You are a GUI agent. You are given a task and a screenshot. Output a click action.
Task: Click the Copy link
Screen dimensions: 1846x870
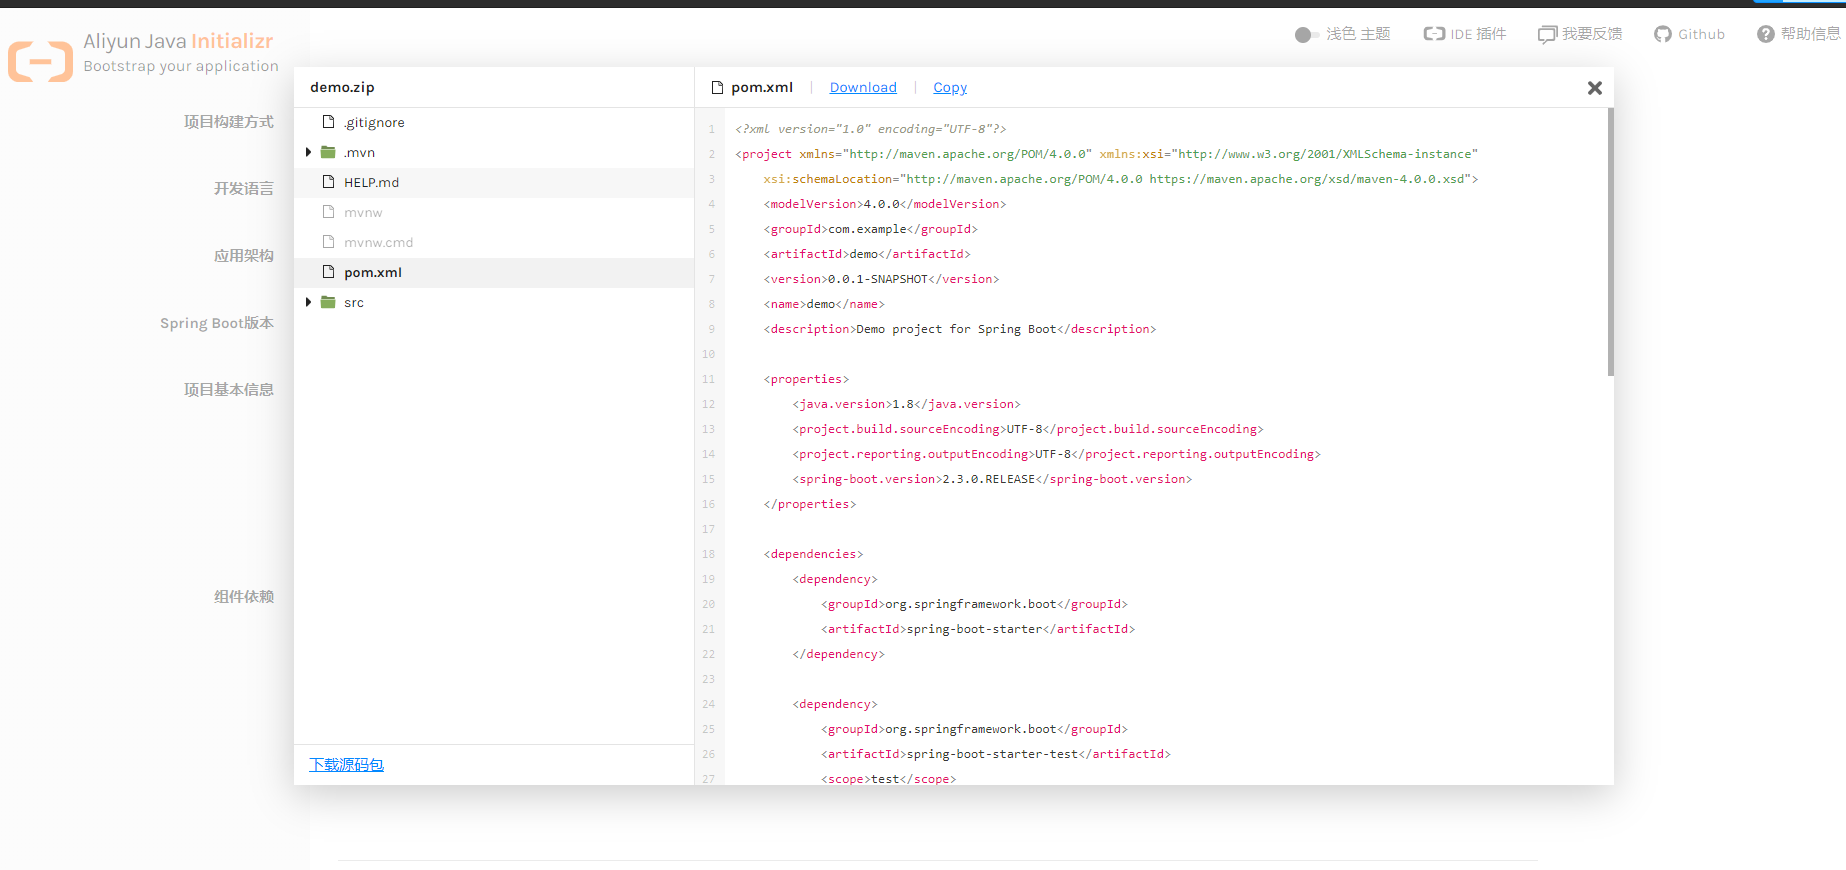tap(950, 87)
